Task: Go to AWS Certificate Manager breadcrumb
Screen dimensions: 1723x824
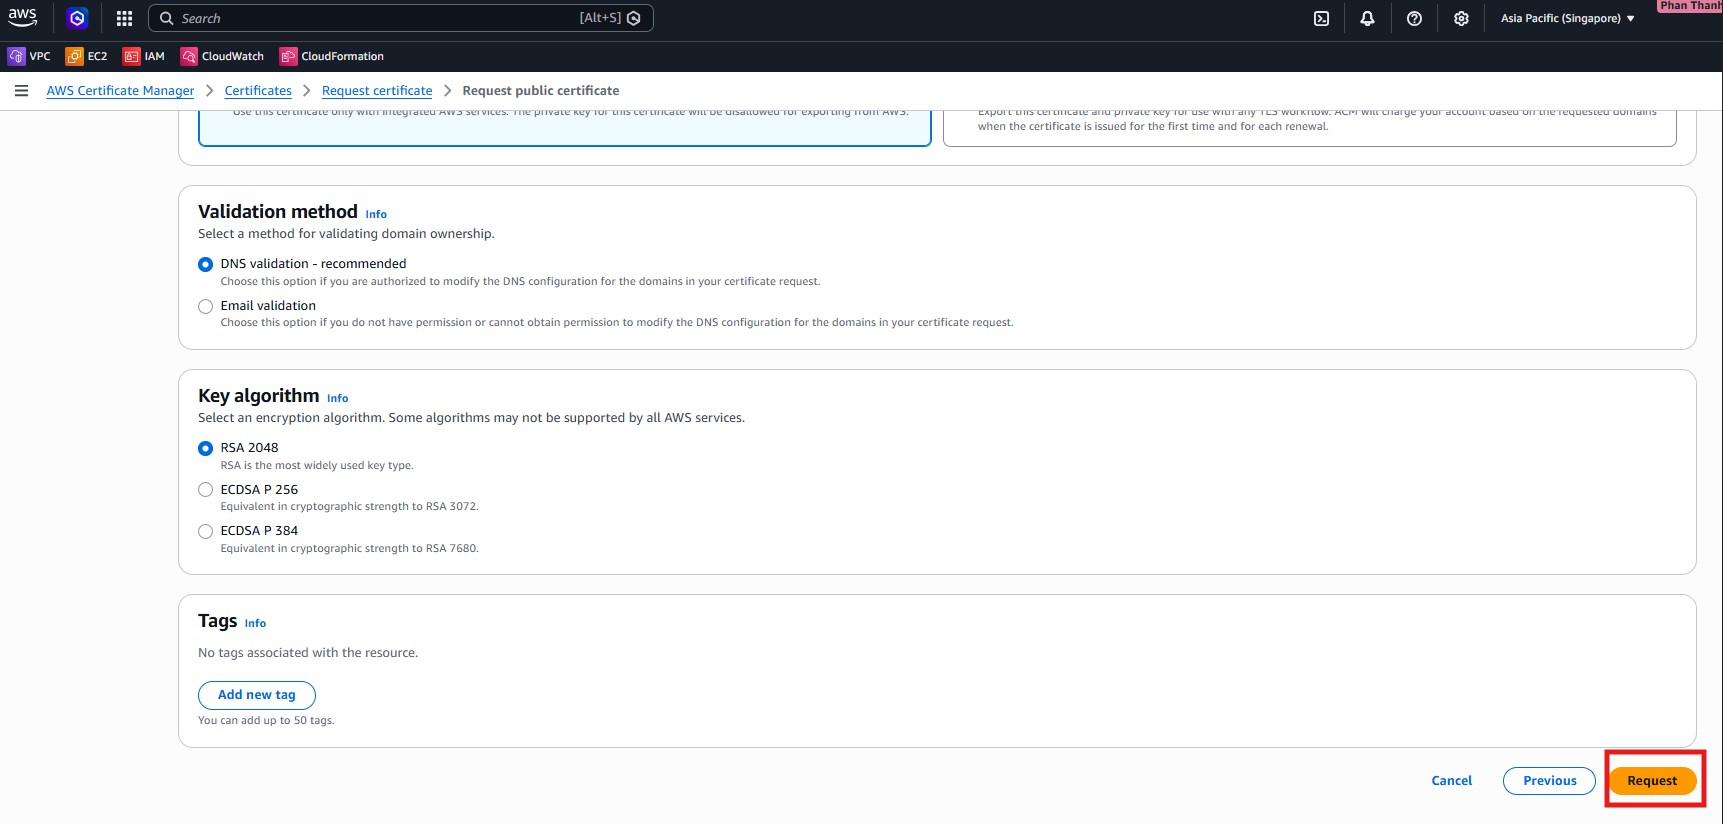Action: [x=120, y=91]
